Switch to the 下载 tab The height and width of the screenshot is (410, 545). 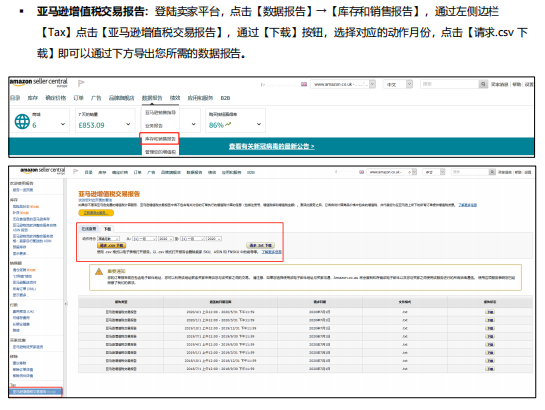(x=107, y=229)
